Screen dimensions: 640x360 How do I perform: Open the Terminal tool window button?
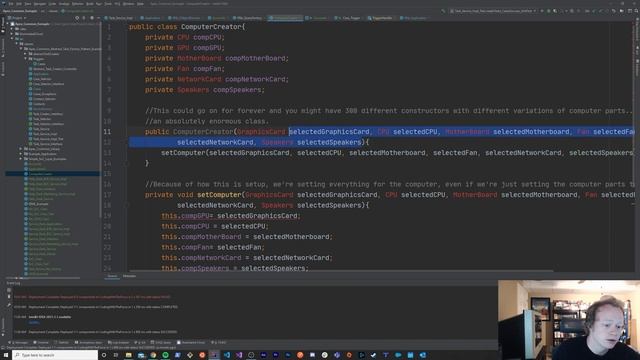[x=41, y=342]
